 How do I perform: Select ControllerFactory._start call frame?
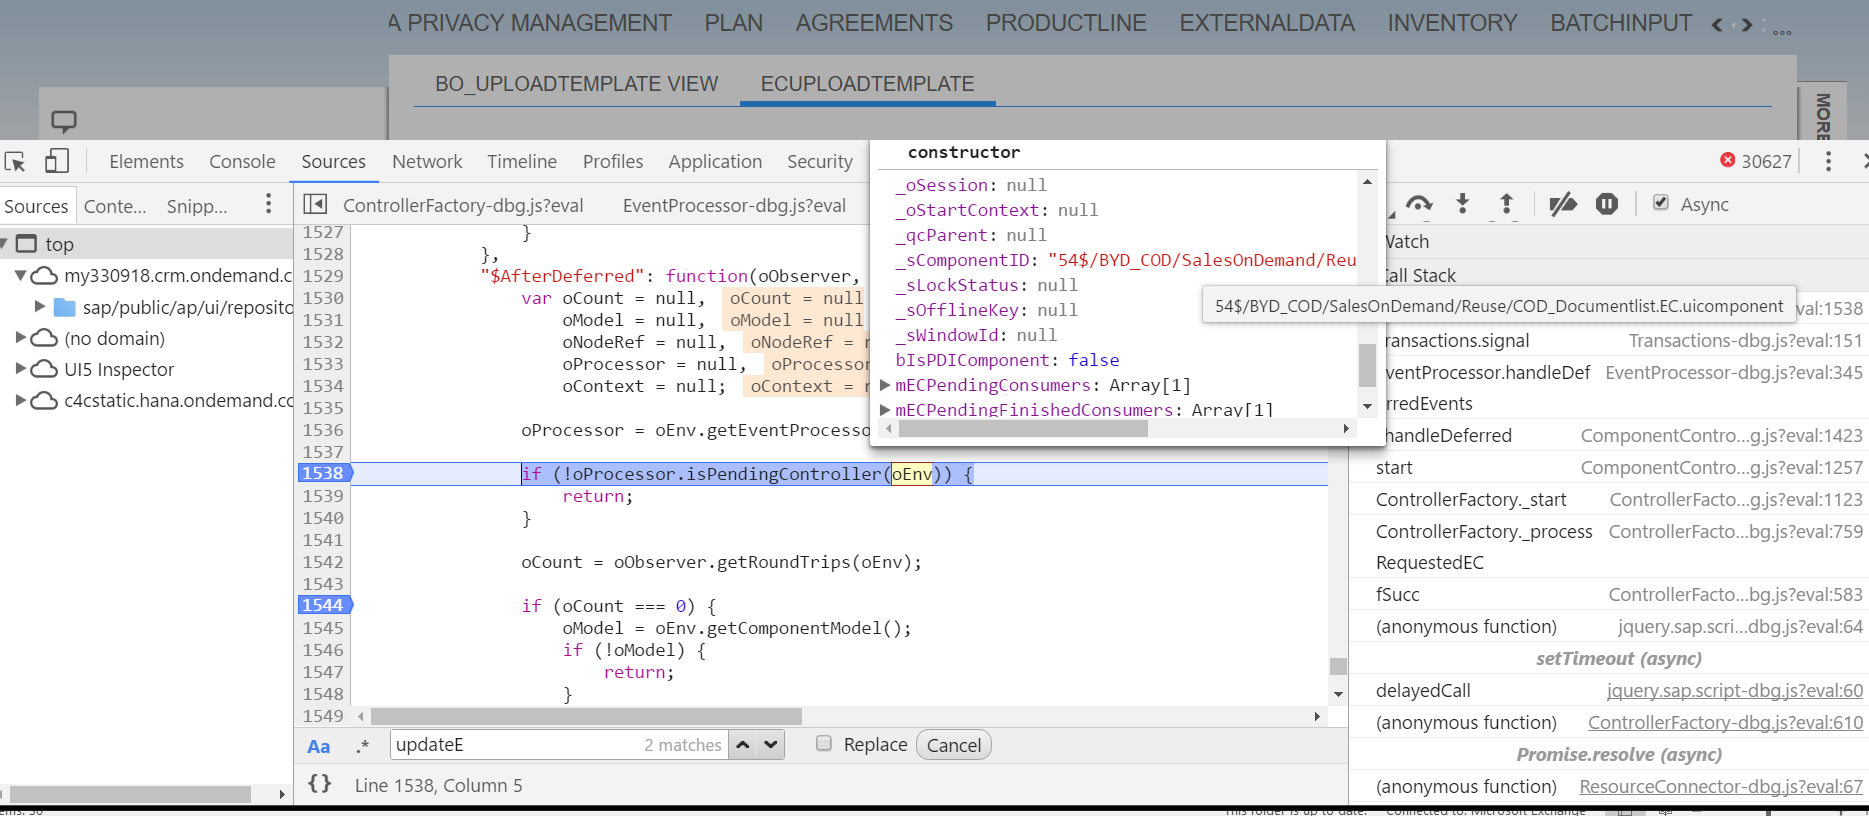[x=1609, y=499]
